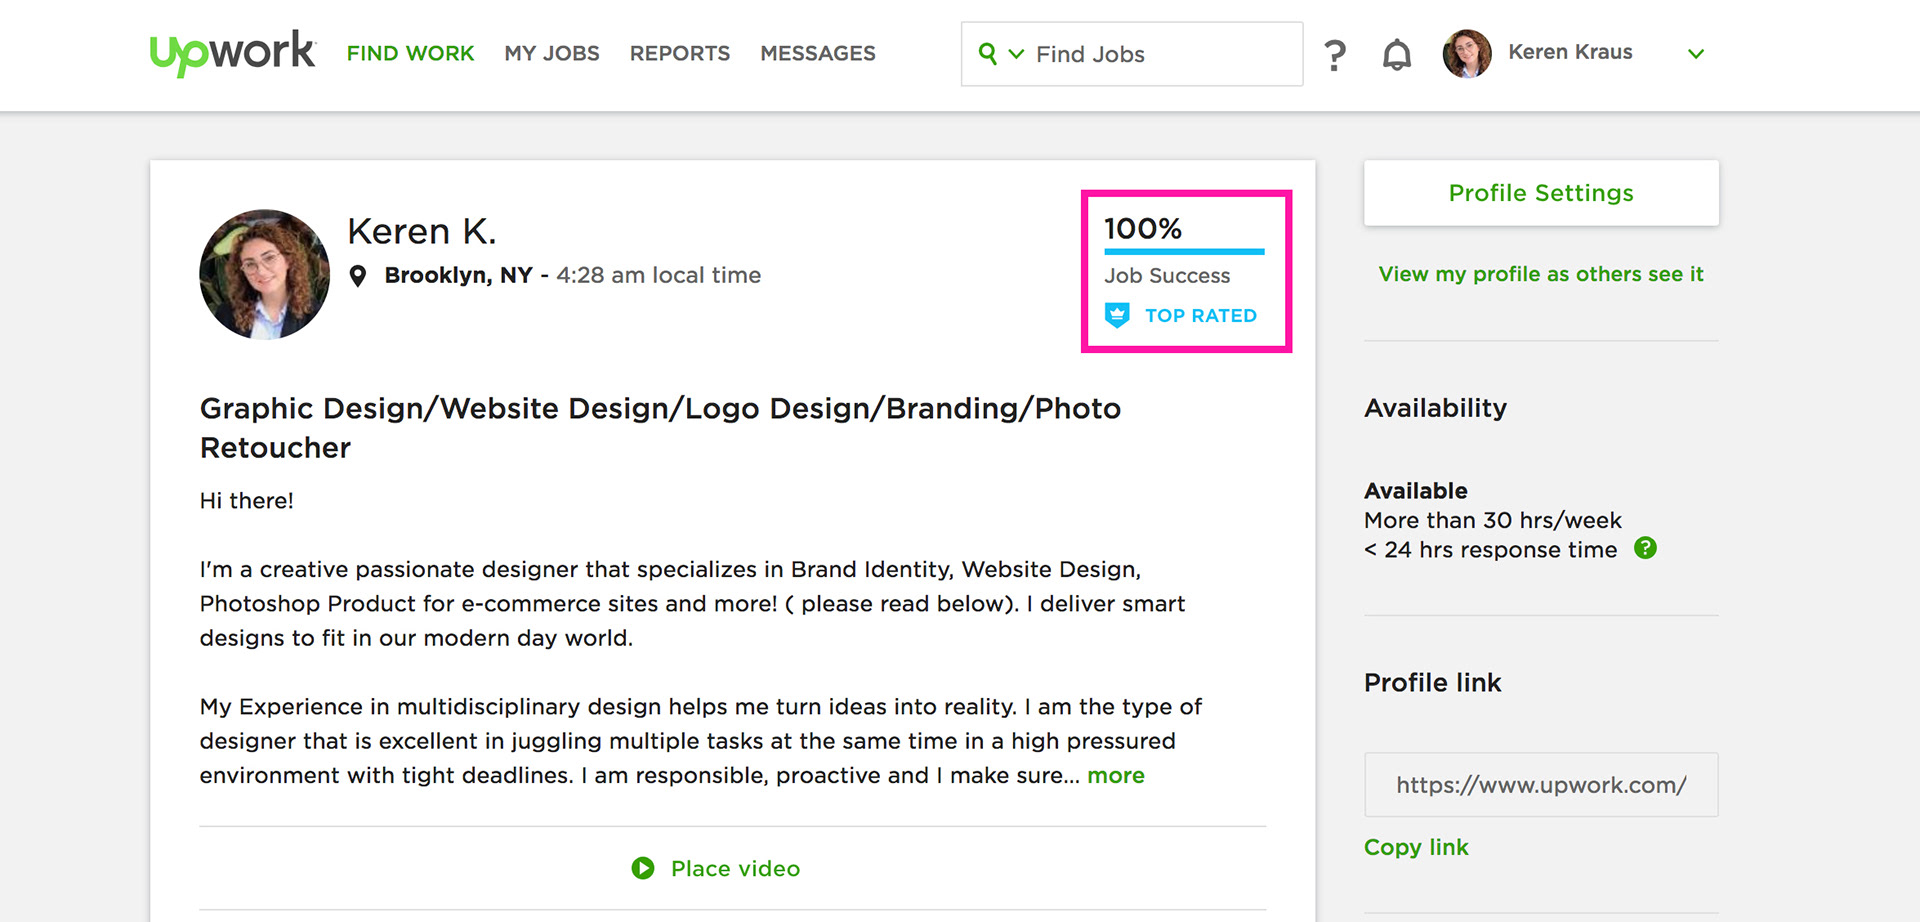
Task: Click the Profile link heading
Action: pos(1432,683)
